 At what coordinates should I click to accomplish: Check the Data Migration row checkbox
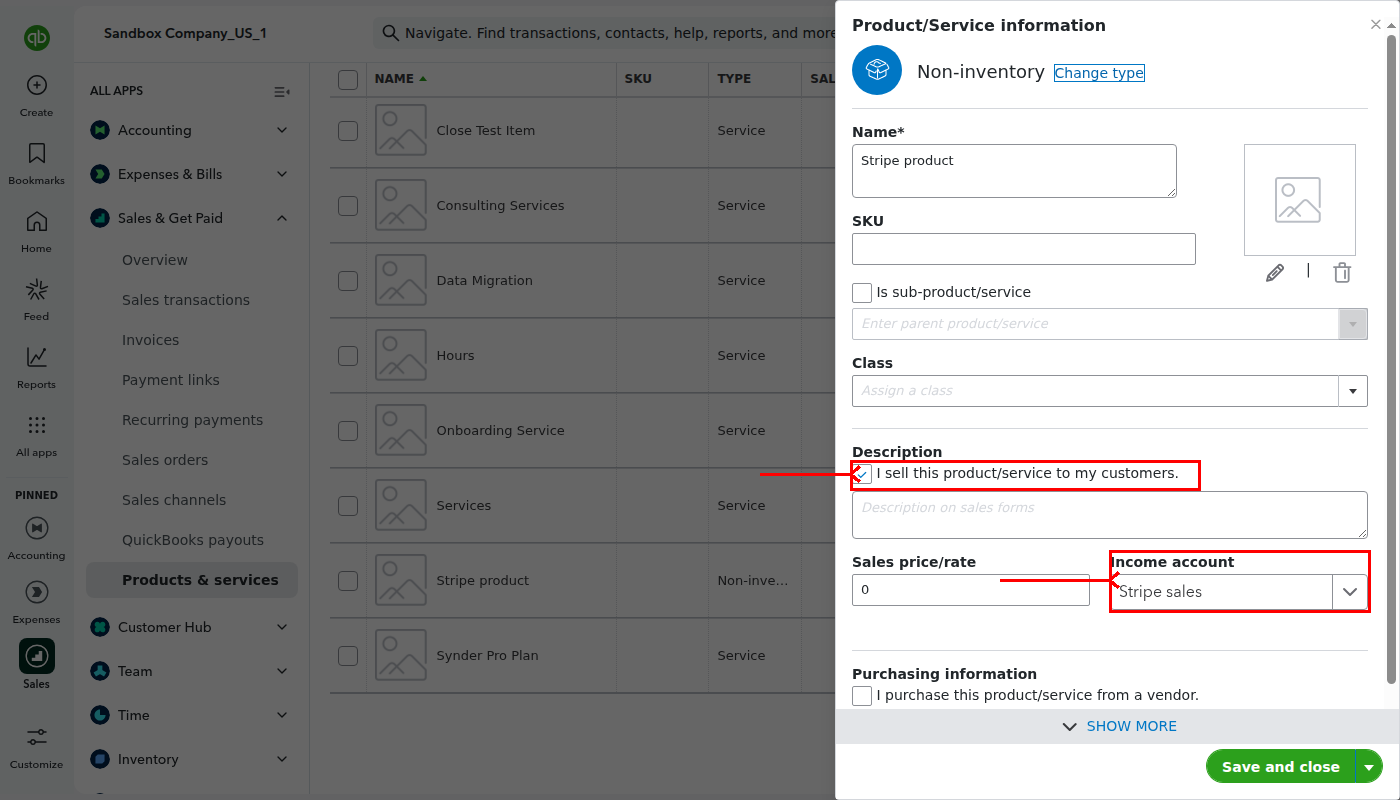point(348,281)
